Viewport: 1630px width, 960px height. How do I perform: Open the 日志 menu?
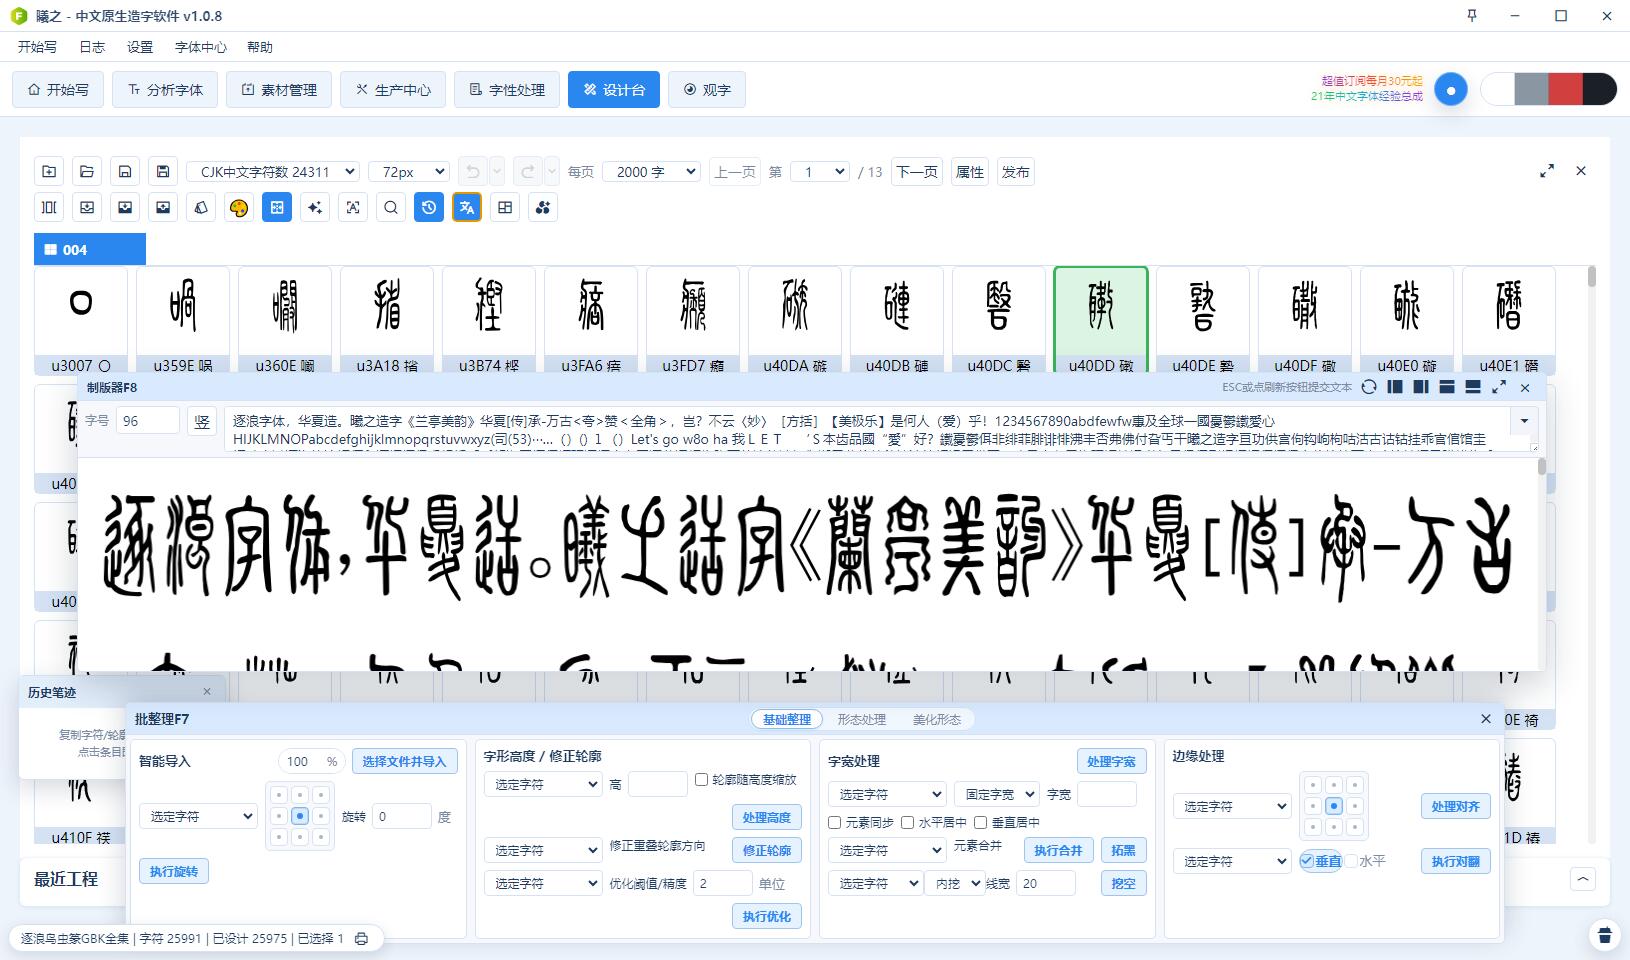click(x=92, y=47)
